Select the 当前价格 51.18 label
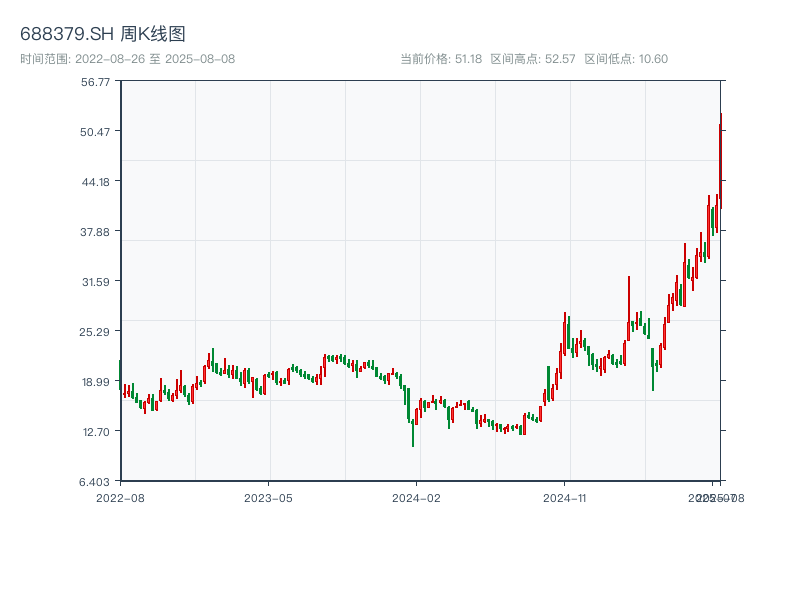This screenshot has width=800, height=600. point(441,59)
